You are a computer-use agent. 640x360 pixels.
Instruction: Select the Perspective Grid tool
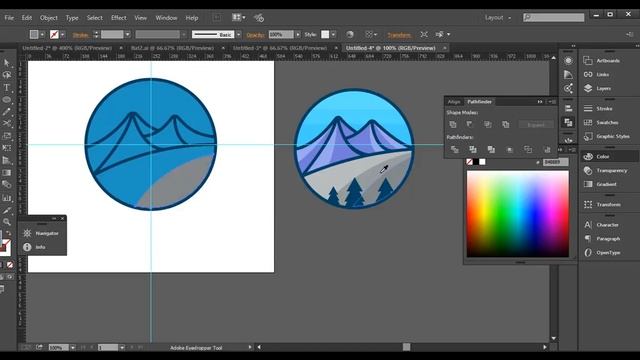point(7,160)
